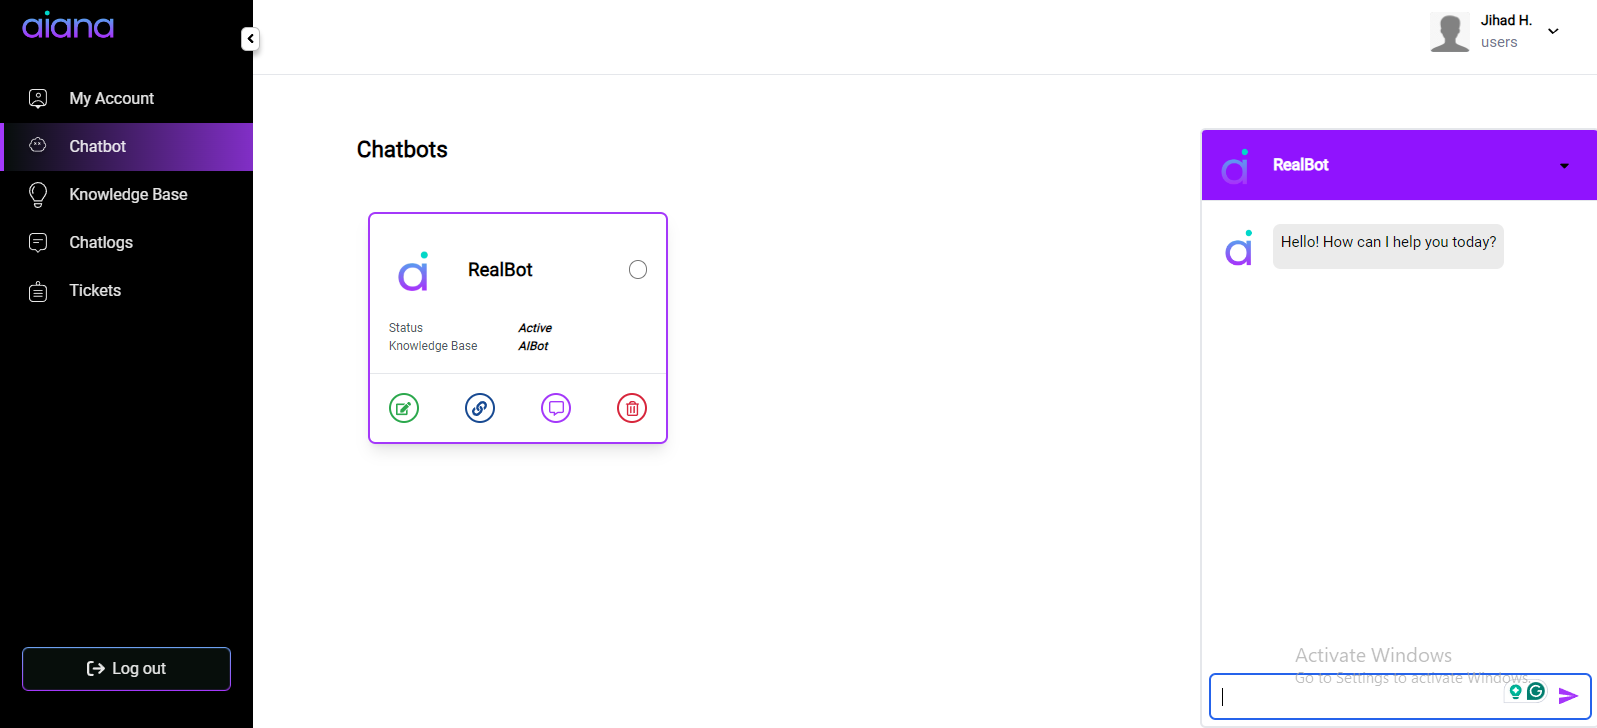The width and height of the screenshot is (1597, 728).
Task: Click the green lightbulb extension icon in input
Action: point(1516,691)
